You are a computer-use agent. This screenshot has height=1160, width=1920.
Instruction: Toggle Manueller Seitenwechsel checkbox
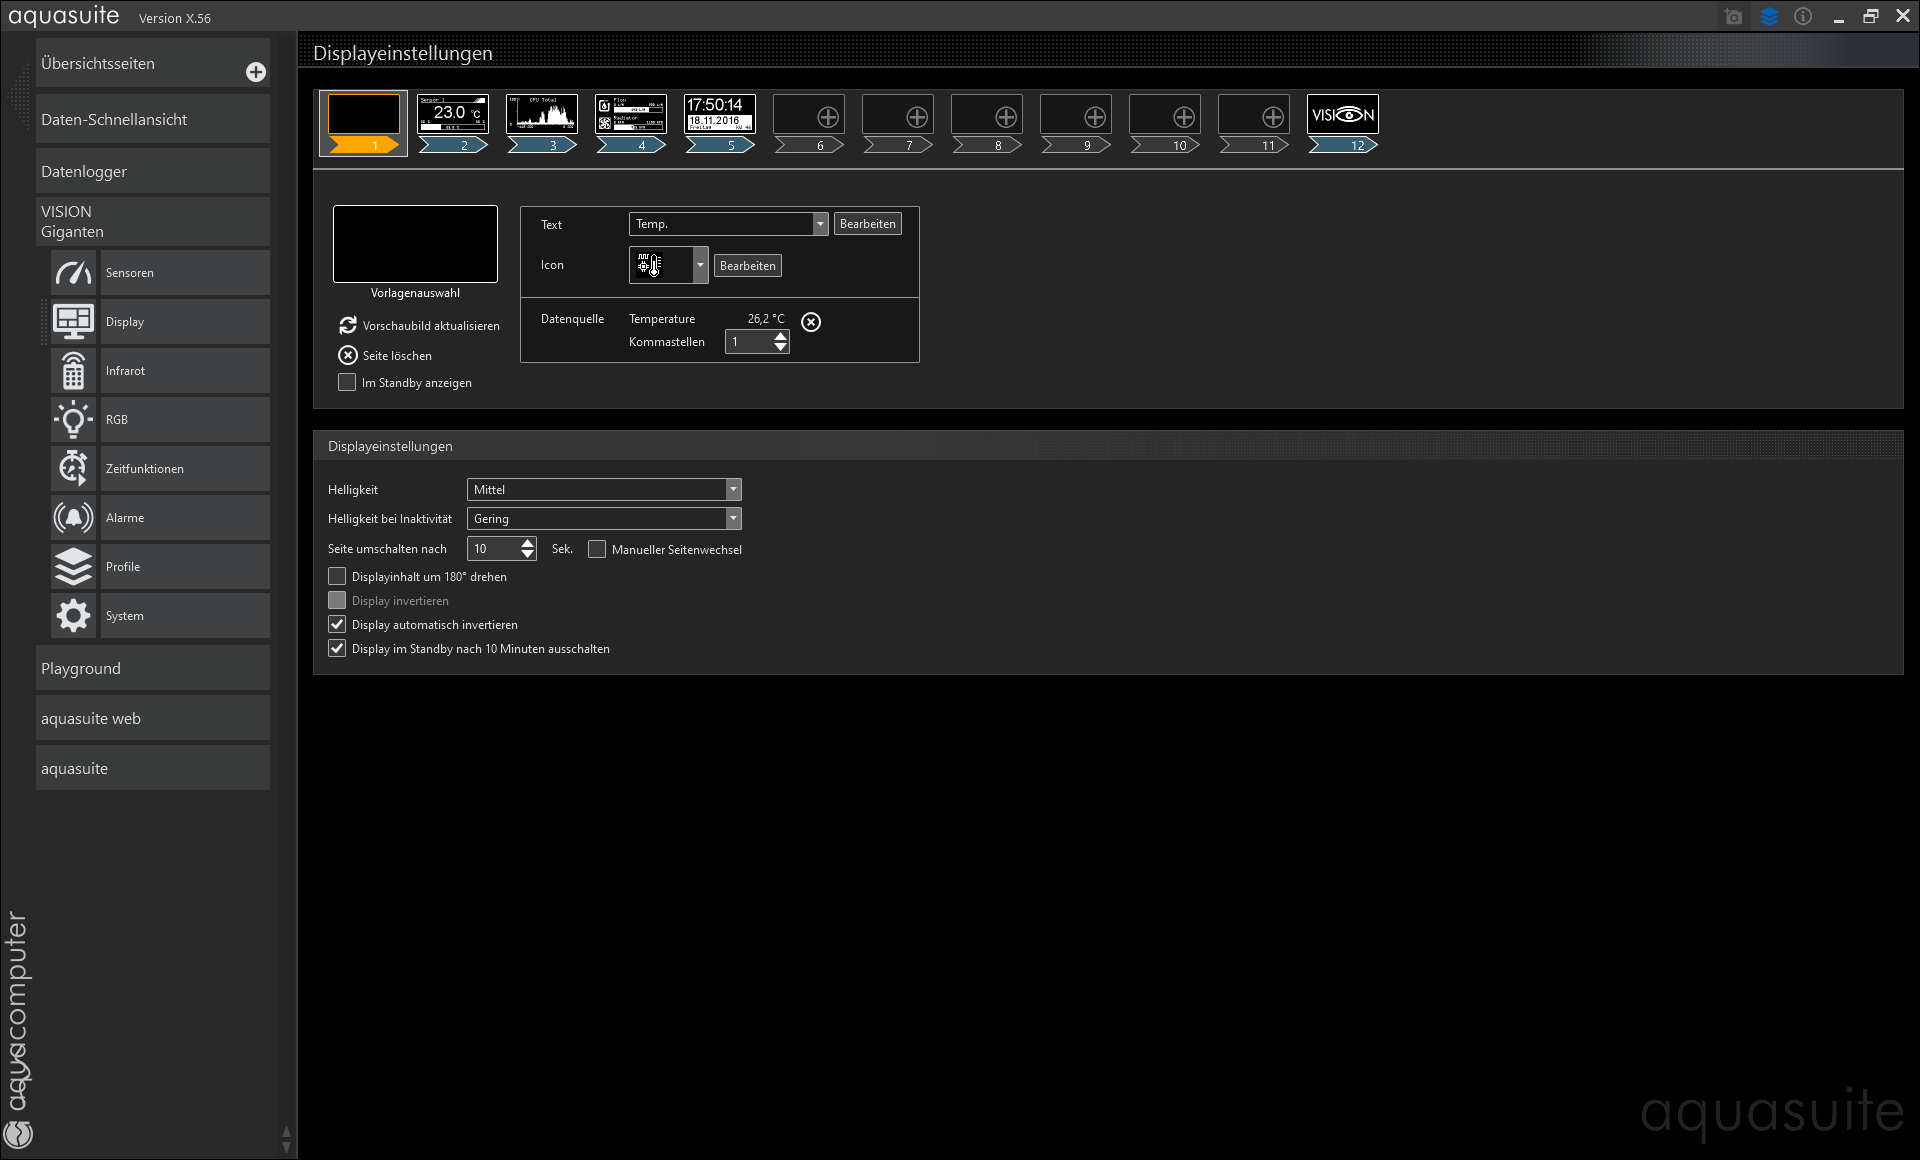(597, 549)
